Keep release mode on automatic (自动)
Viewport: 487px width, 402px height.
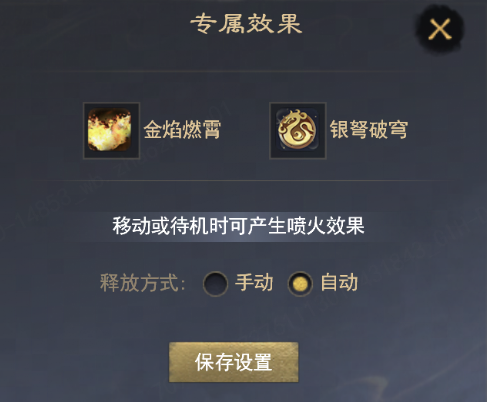point(300,284)
